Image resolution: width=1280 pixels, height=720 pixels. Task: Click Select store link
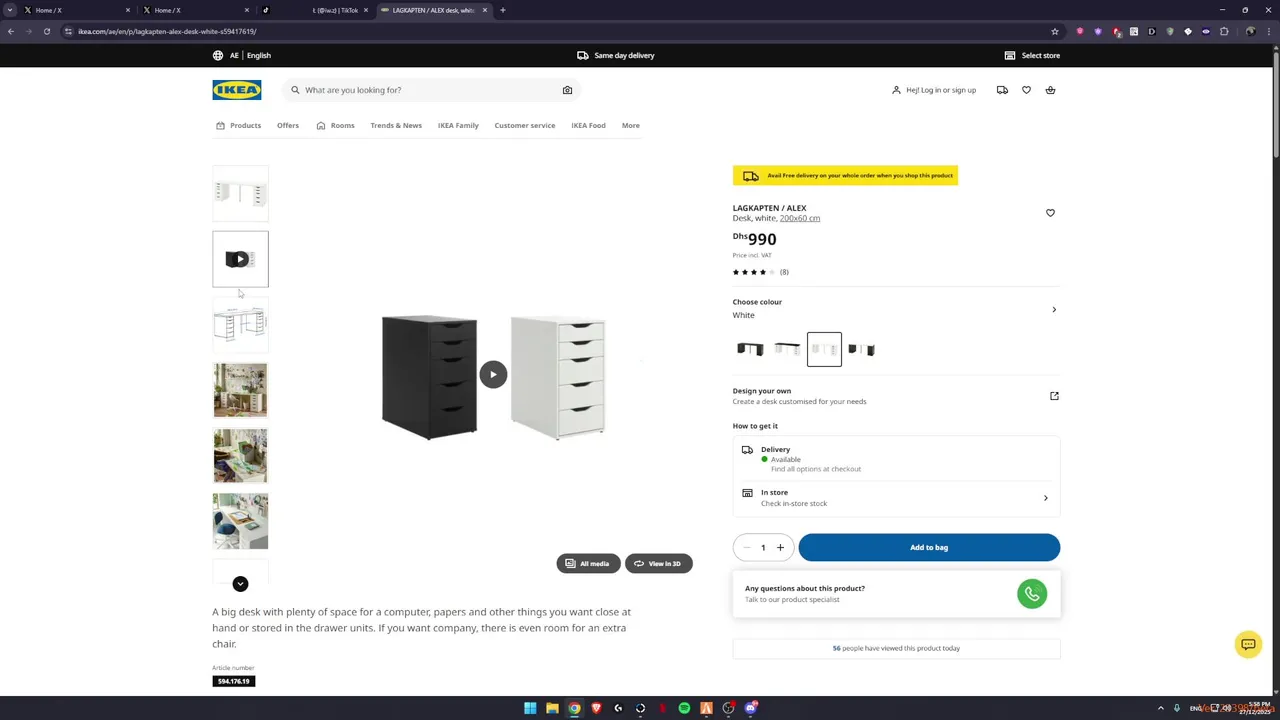click(1041, 56)
